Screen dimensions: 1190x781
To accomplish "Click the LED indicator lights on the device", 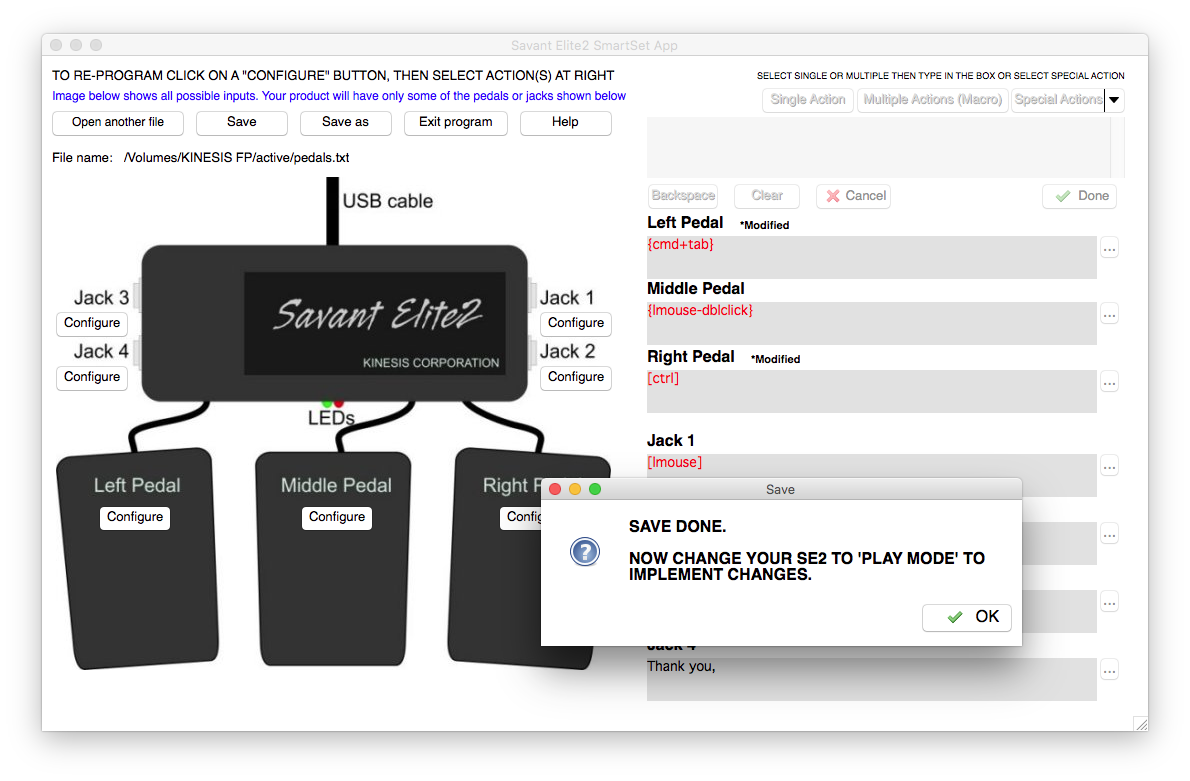I will point(332,403).
